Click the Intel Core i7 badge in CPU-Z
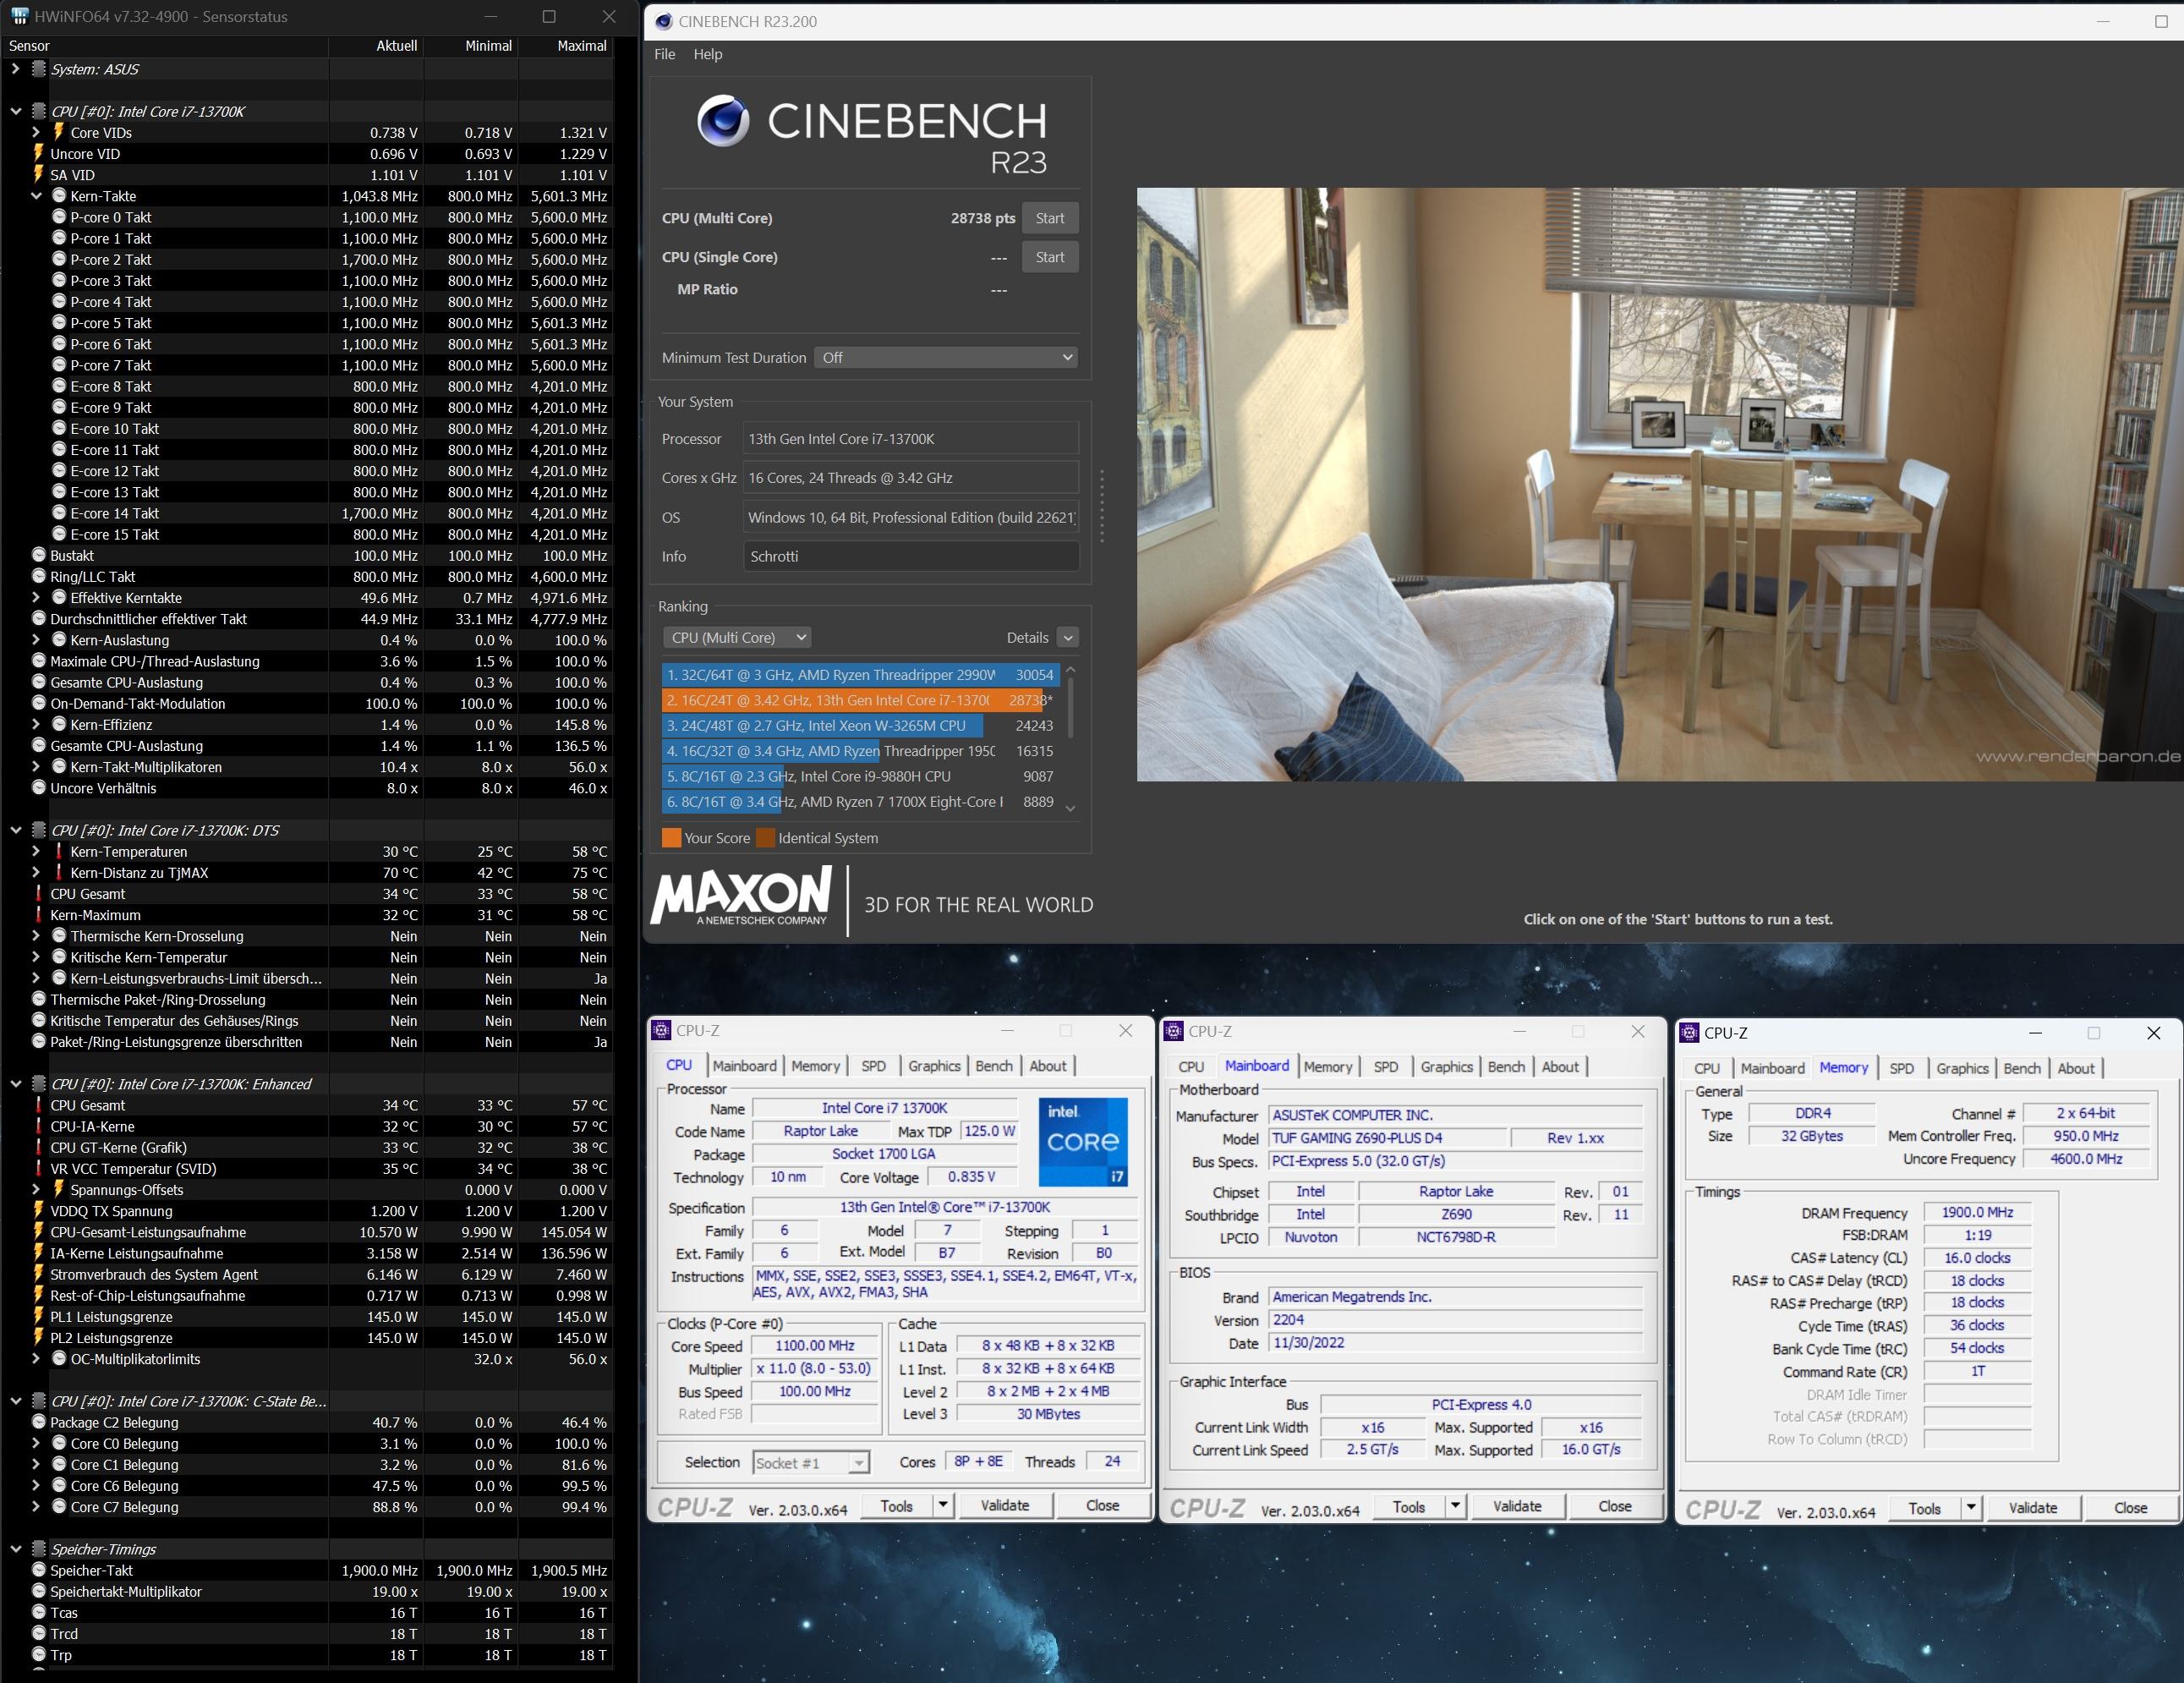Screen dimensions: 2184x1683 [1083, 1141]
